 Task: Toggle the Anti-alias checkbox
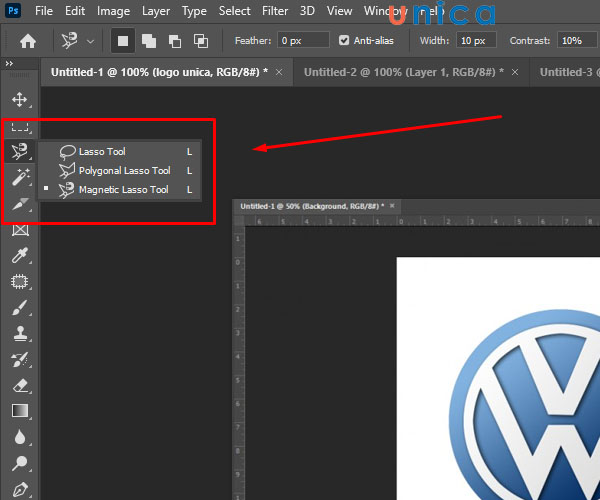(x=344, y=40)
